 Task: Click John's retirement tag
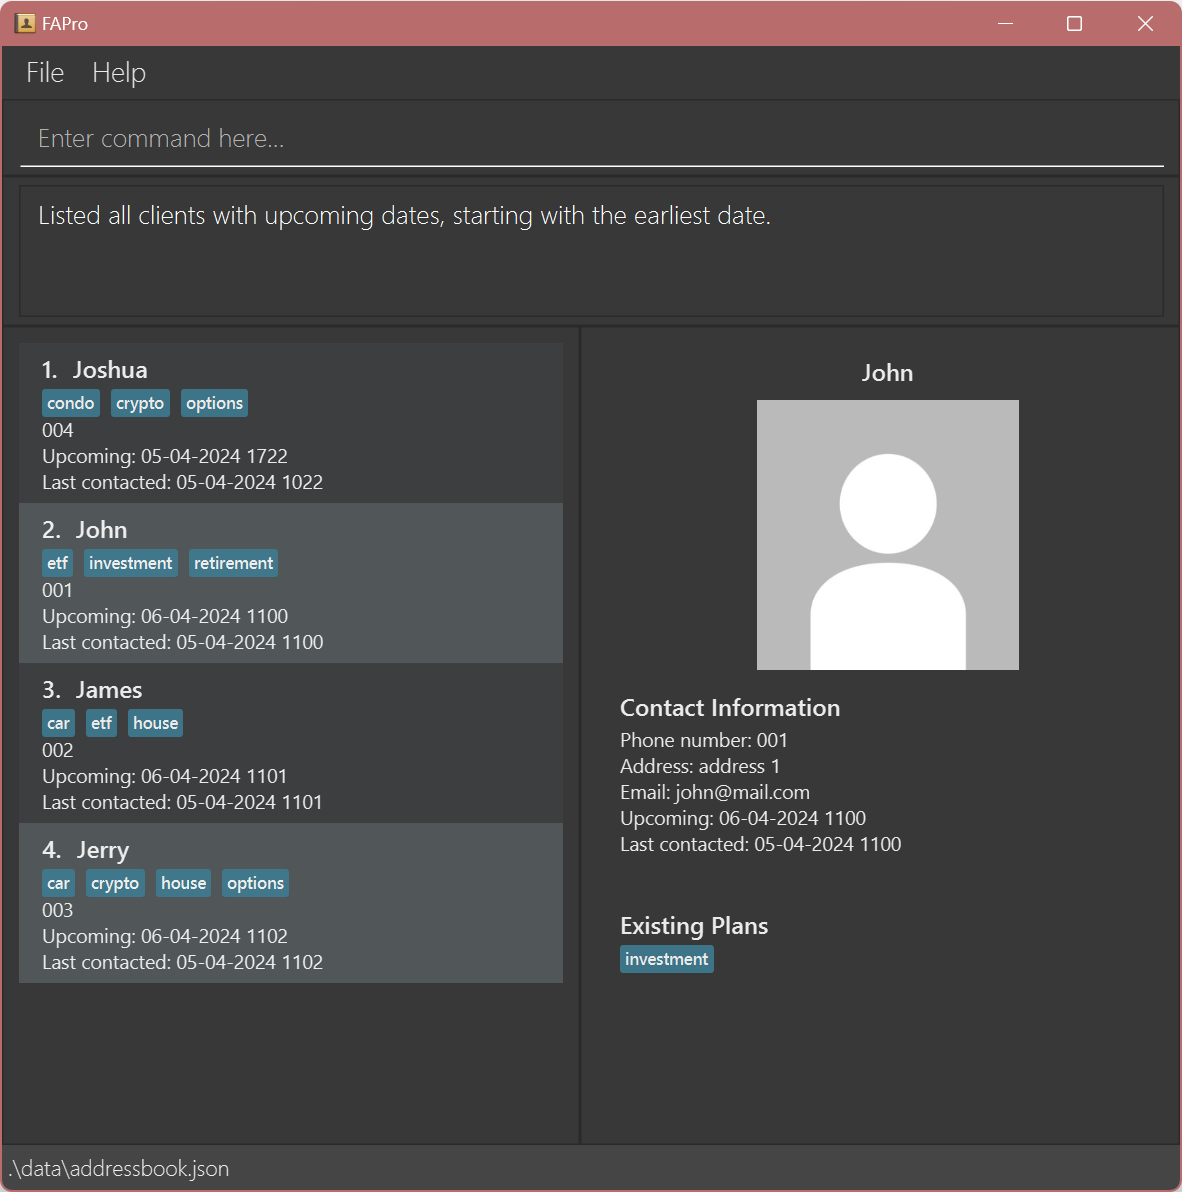233,563
